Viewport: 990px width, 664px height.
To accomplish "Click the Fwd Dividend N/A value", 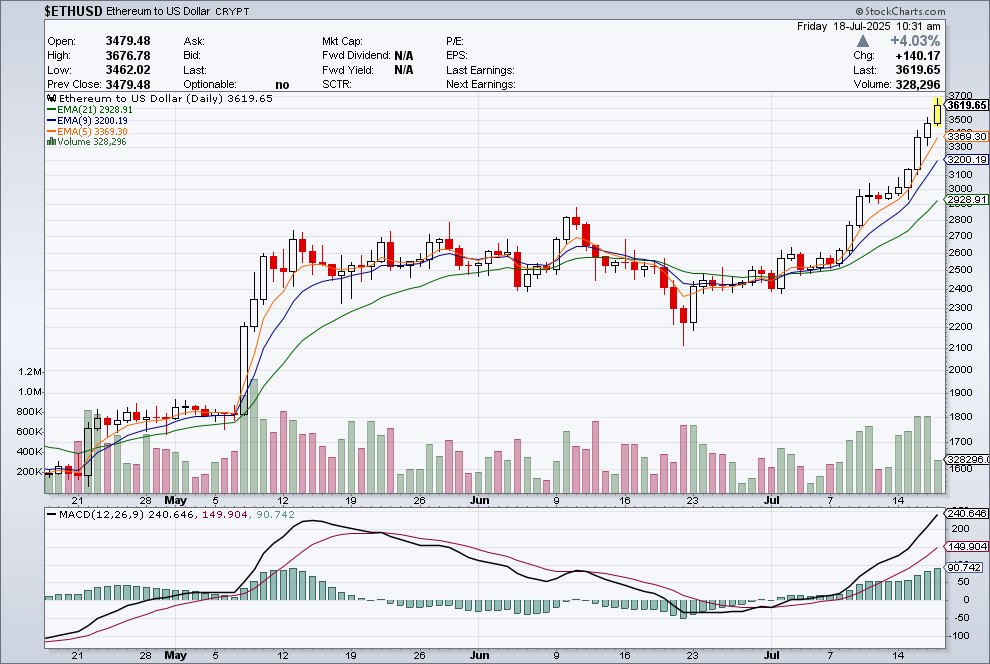I will tap(403, 56).
